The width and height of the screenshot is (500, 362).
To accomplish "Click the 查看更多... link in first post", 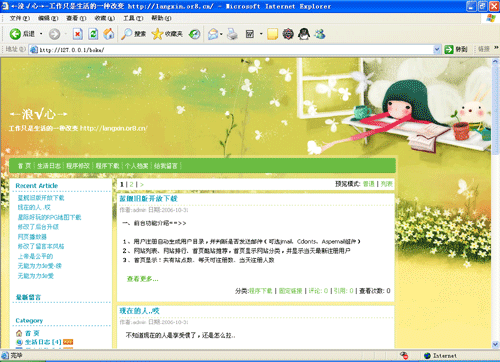I will coord(143,279).
